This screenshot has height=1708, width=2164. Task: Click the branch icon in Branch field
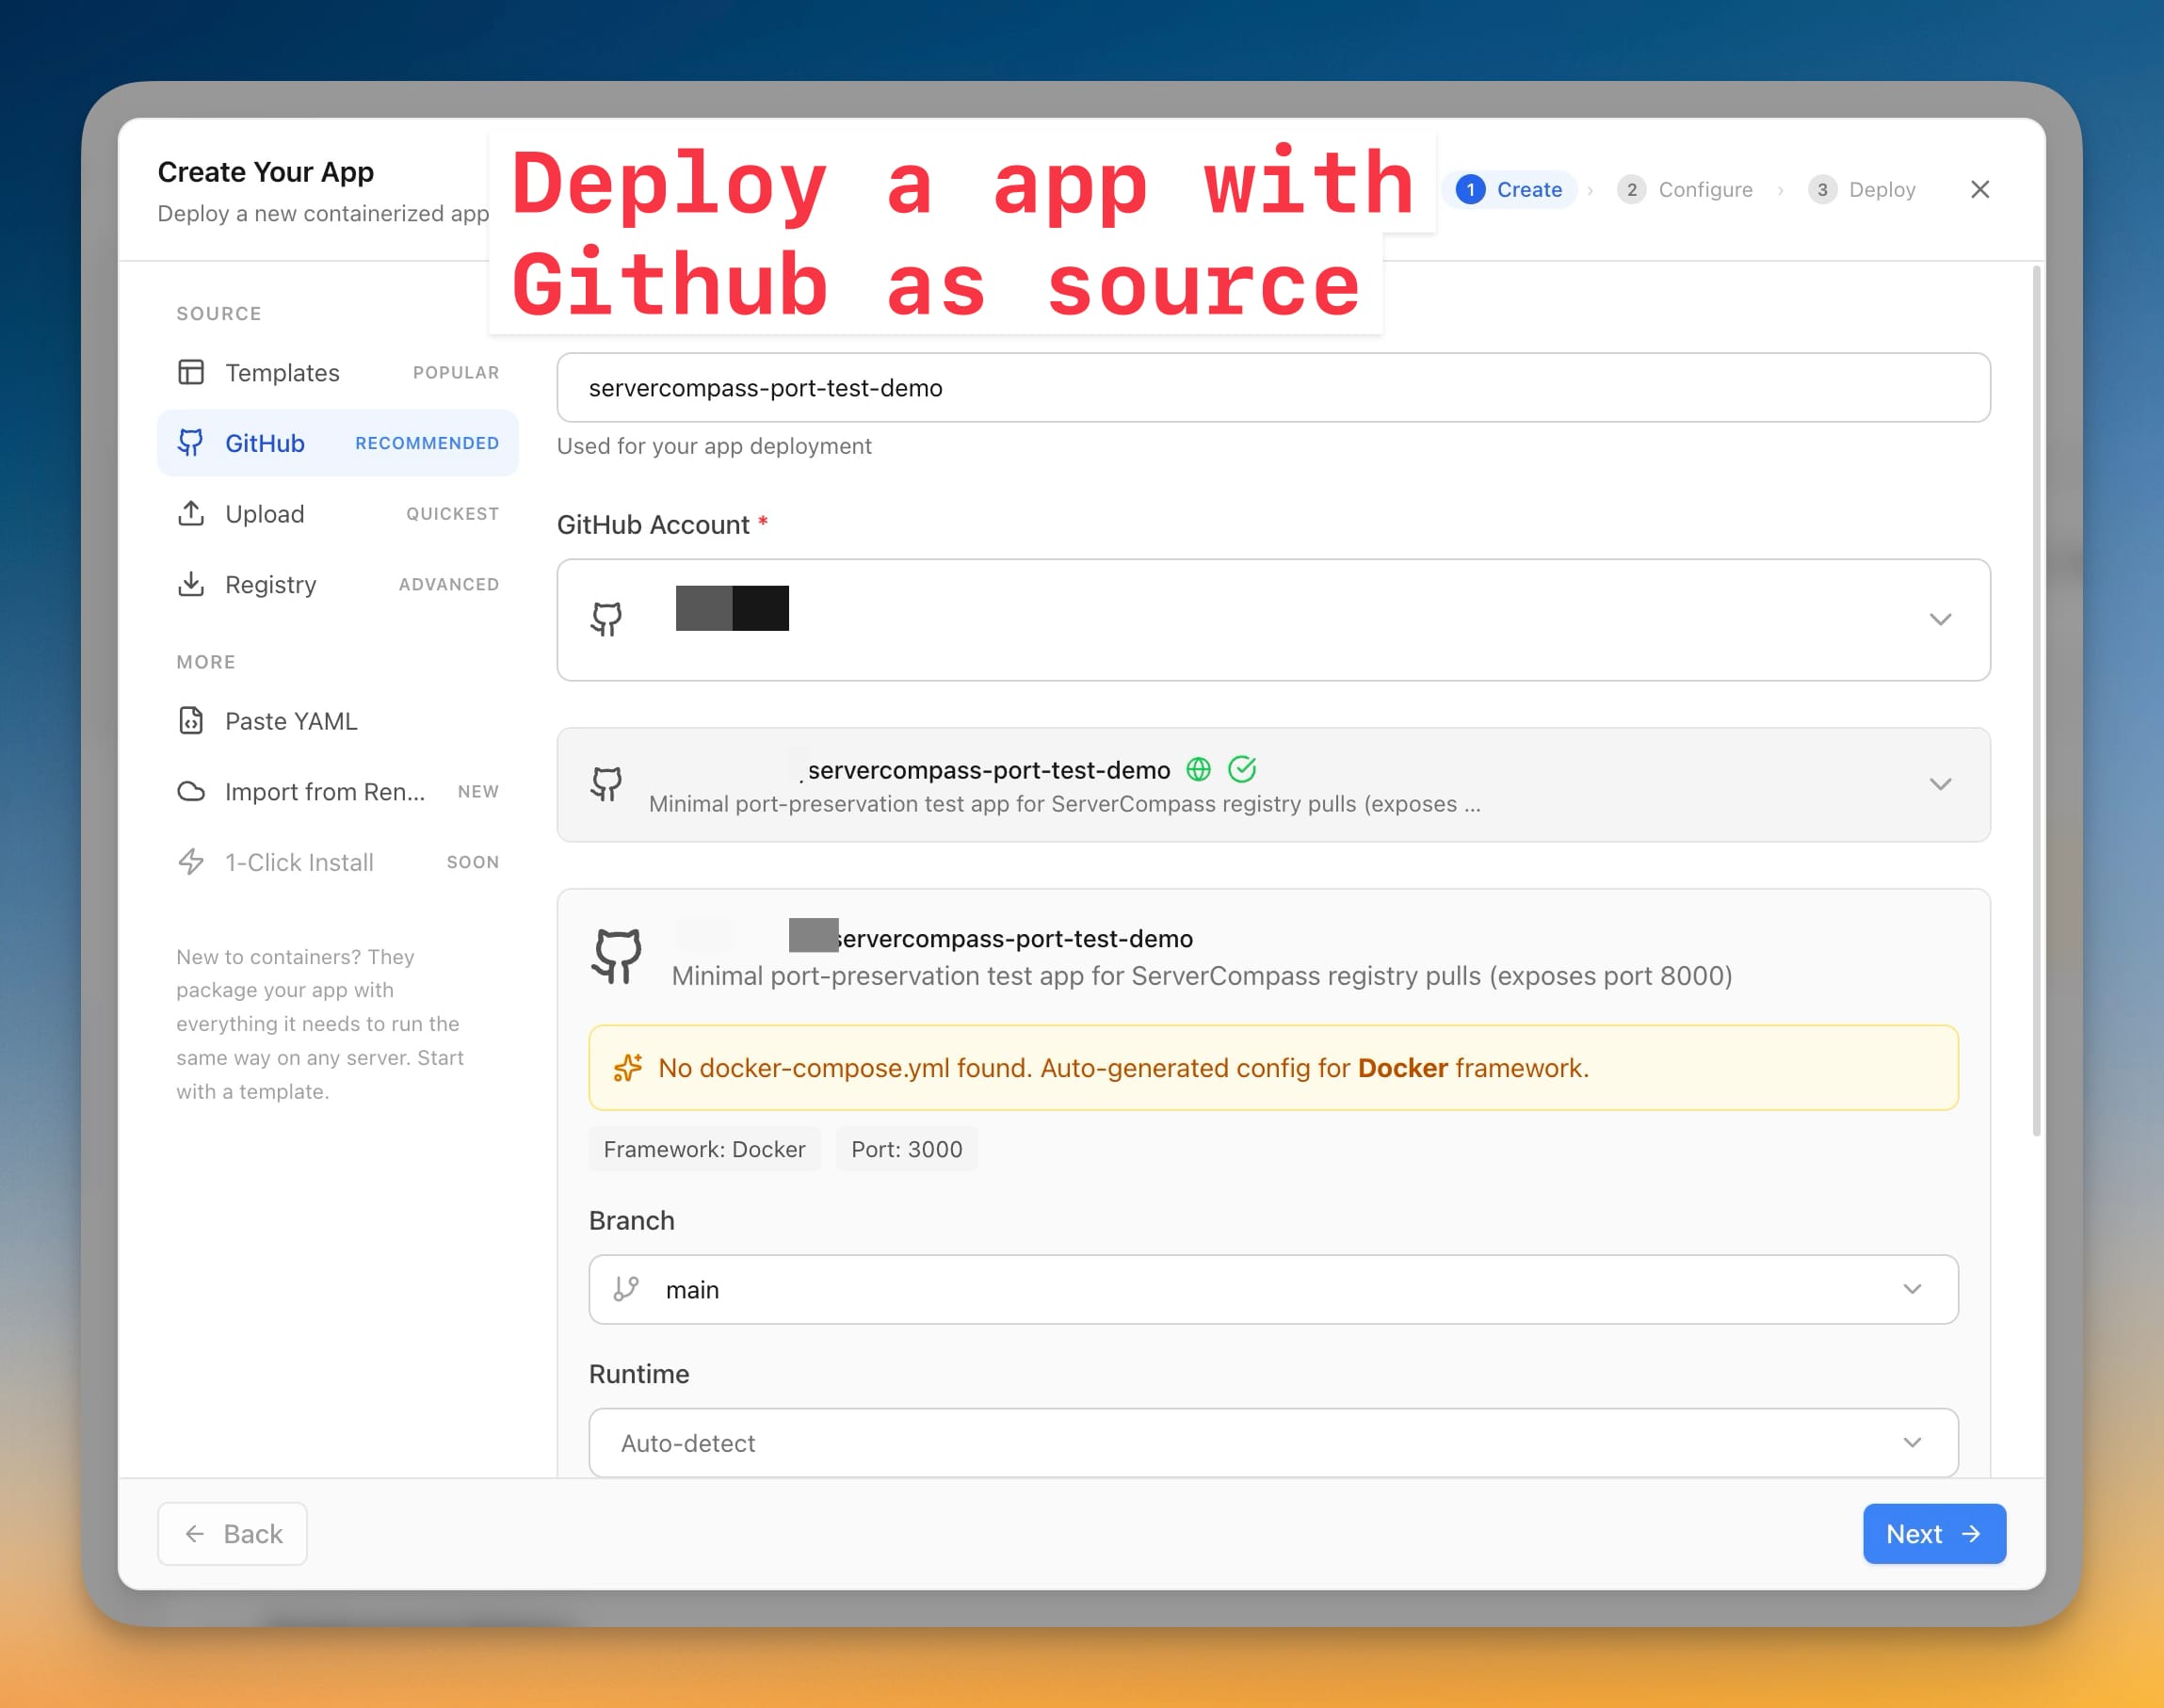click(626, 1289)
